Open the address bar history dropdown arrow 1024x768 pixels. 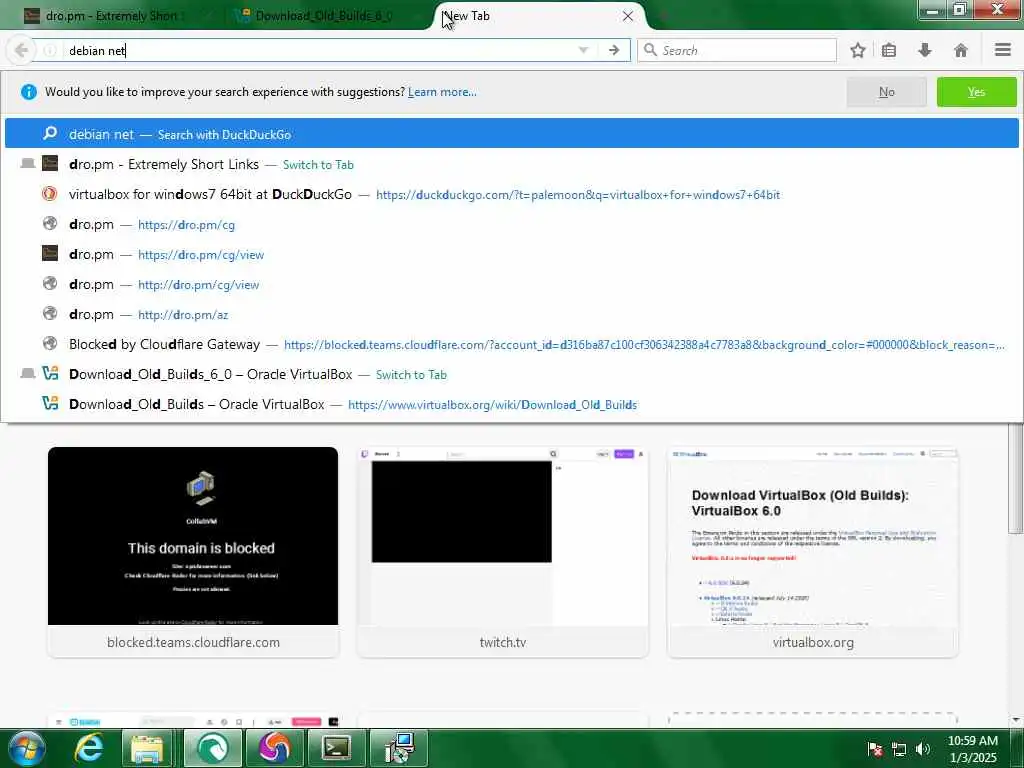pos(583,50)
